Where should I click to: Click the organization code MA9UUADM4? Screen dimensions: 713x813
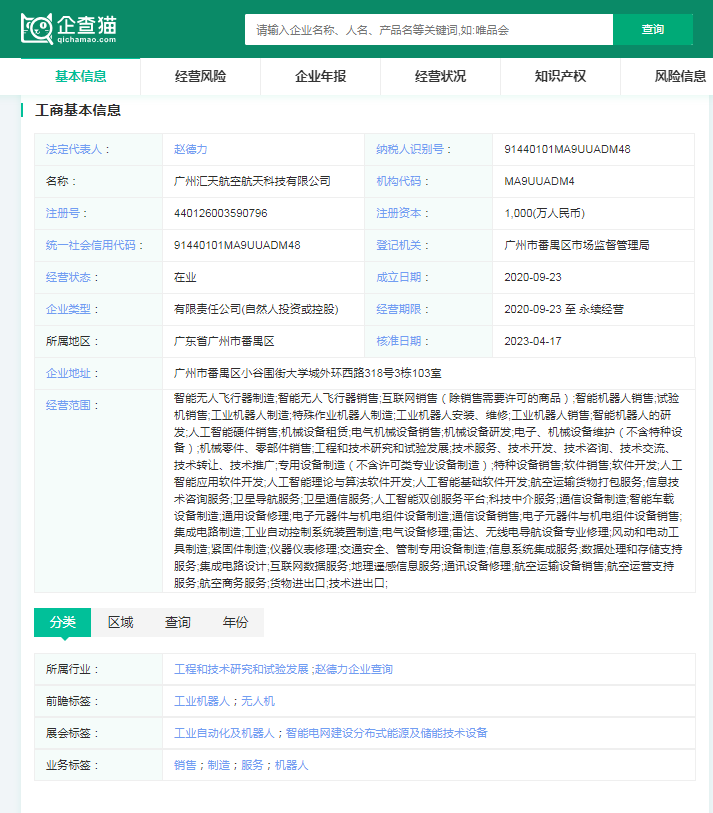(539, 181)
